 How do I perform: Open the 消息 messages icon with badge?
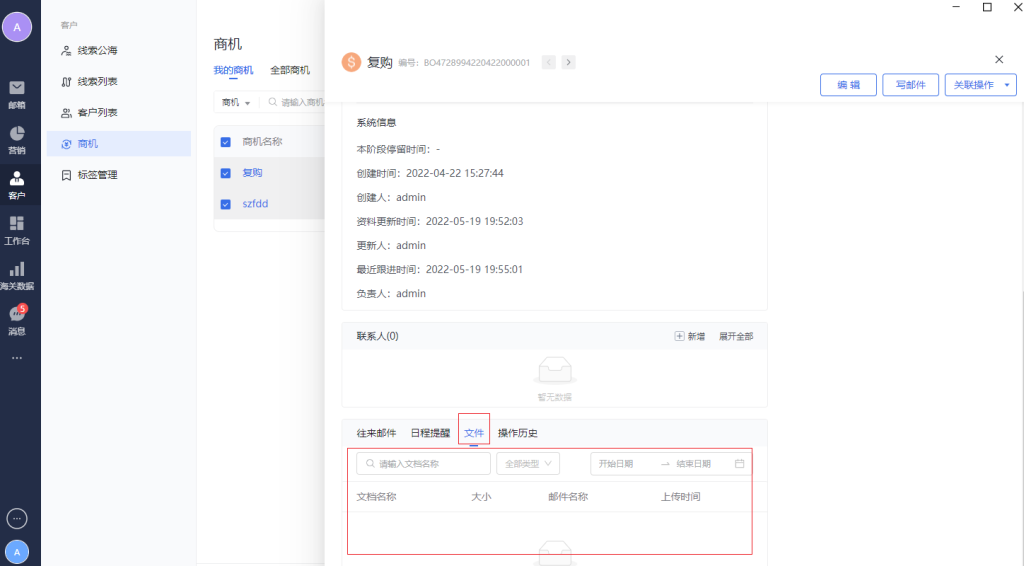click(17, 318)
